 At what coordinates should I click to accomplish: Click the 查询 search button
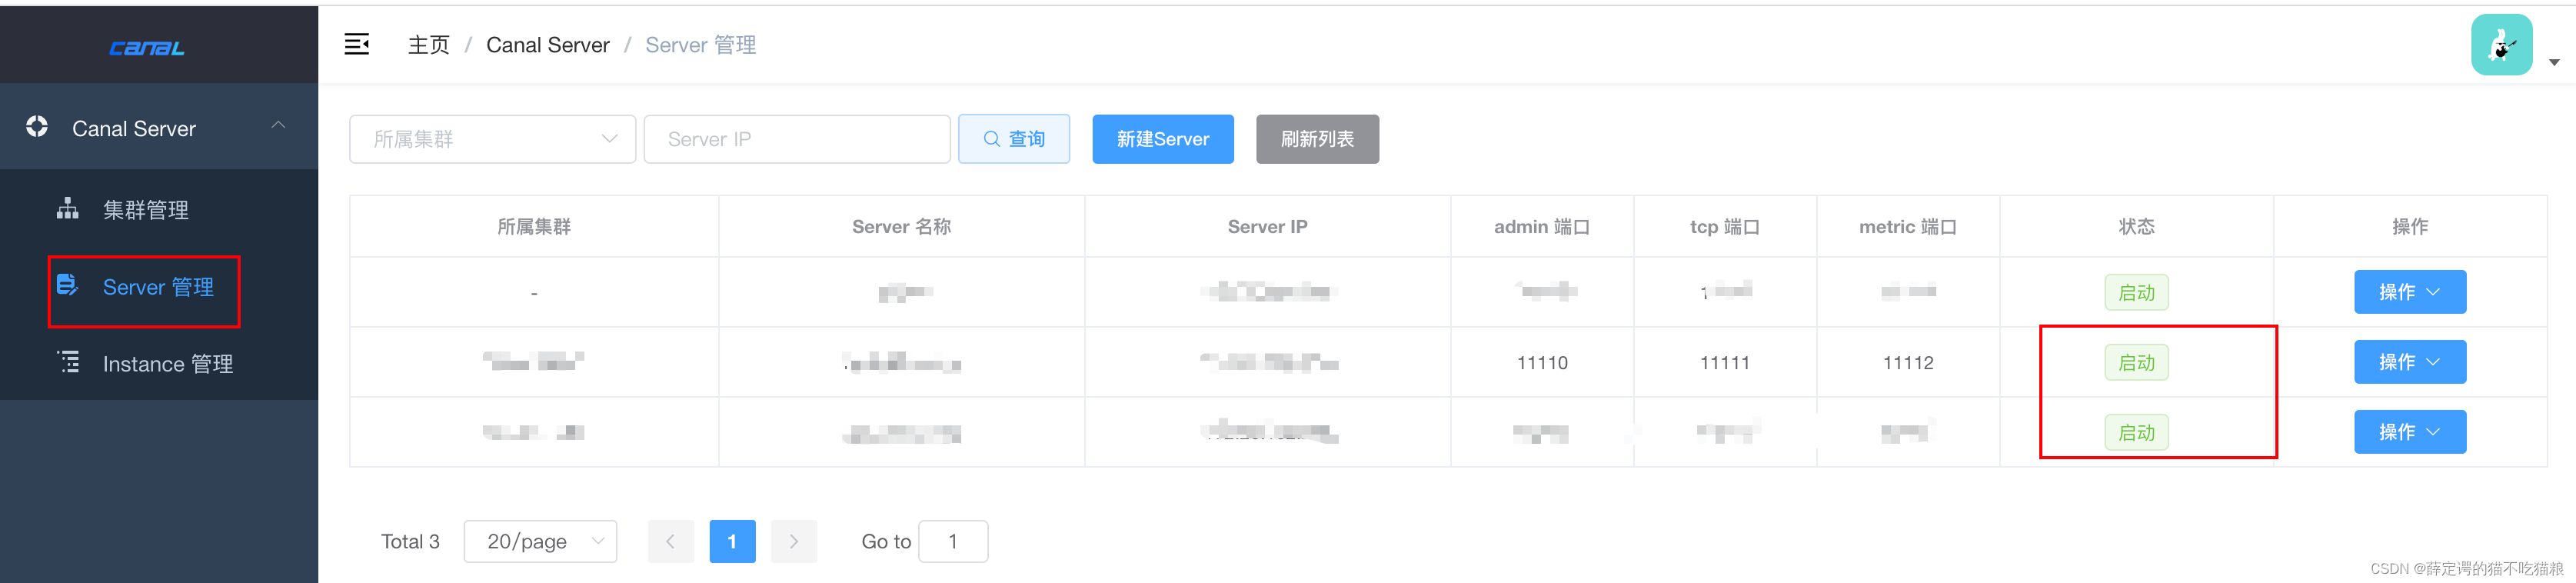(x=1014, y=139)
